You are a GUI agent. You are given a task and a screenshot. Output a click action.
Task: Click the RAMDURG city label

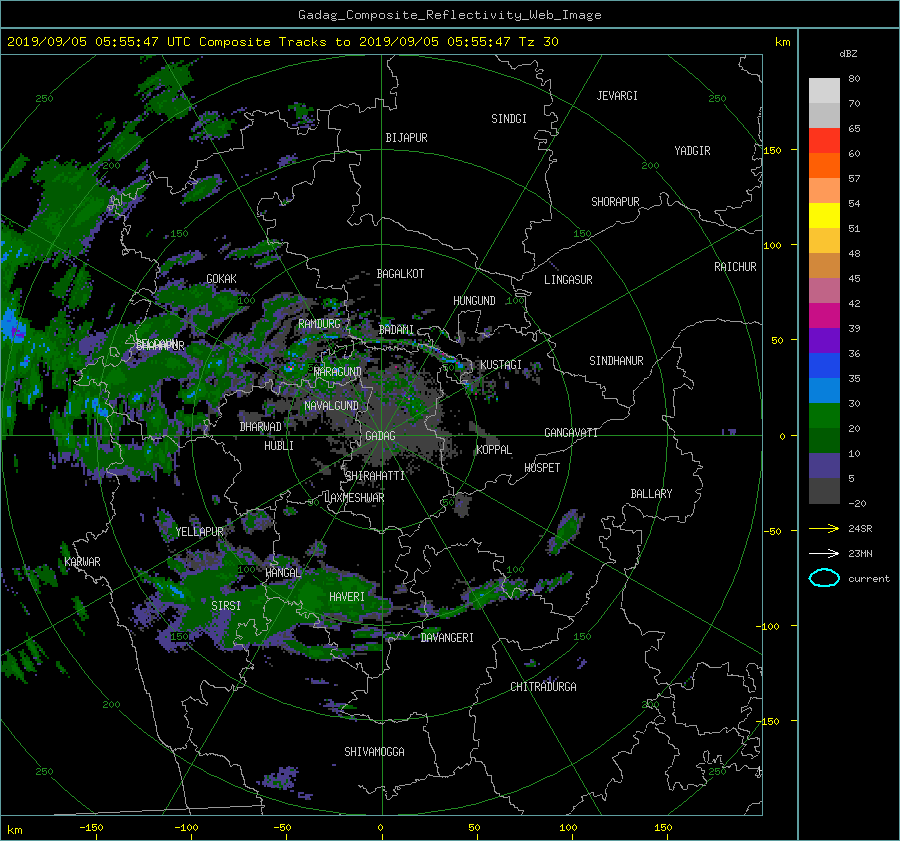pos(319,324)
